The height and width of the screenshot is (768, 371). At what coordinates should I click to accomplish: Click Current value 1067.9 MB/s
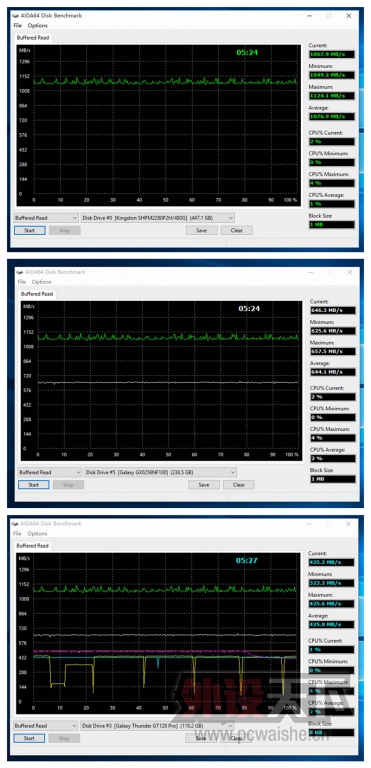(331, 54)
